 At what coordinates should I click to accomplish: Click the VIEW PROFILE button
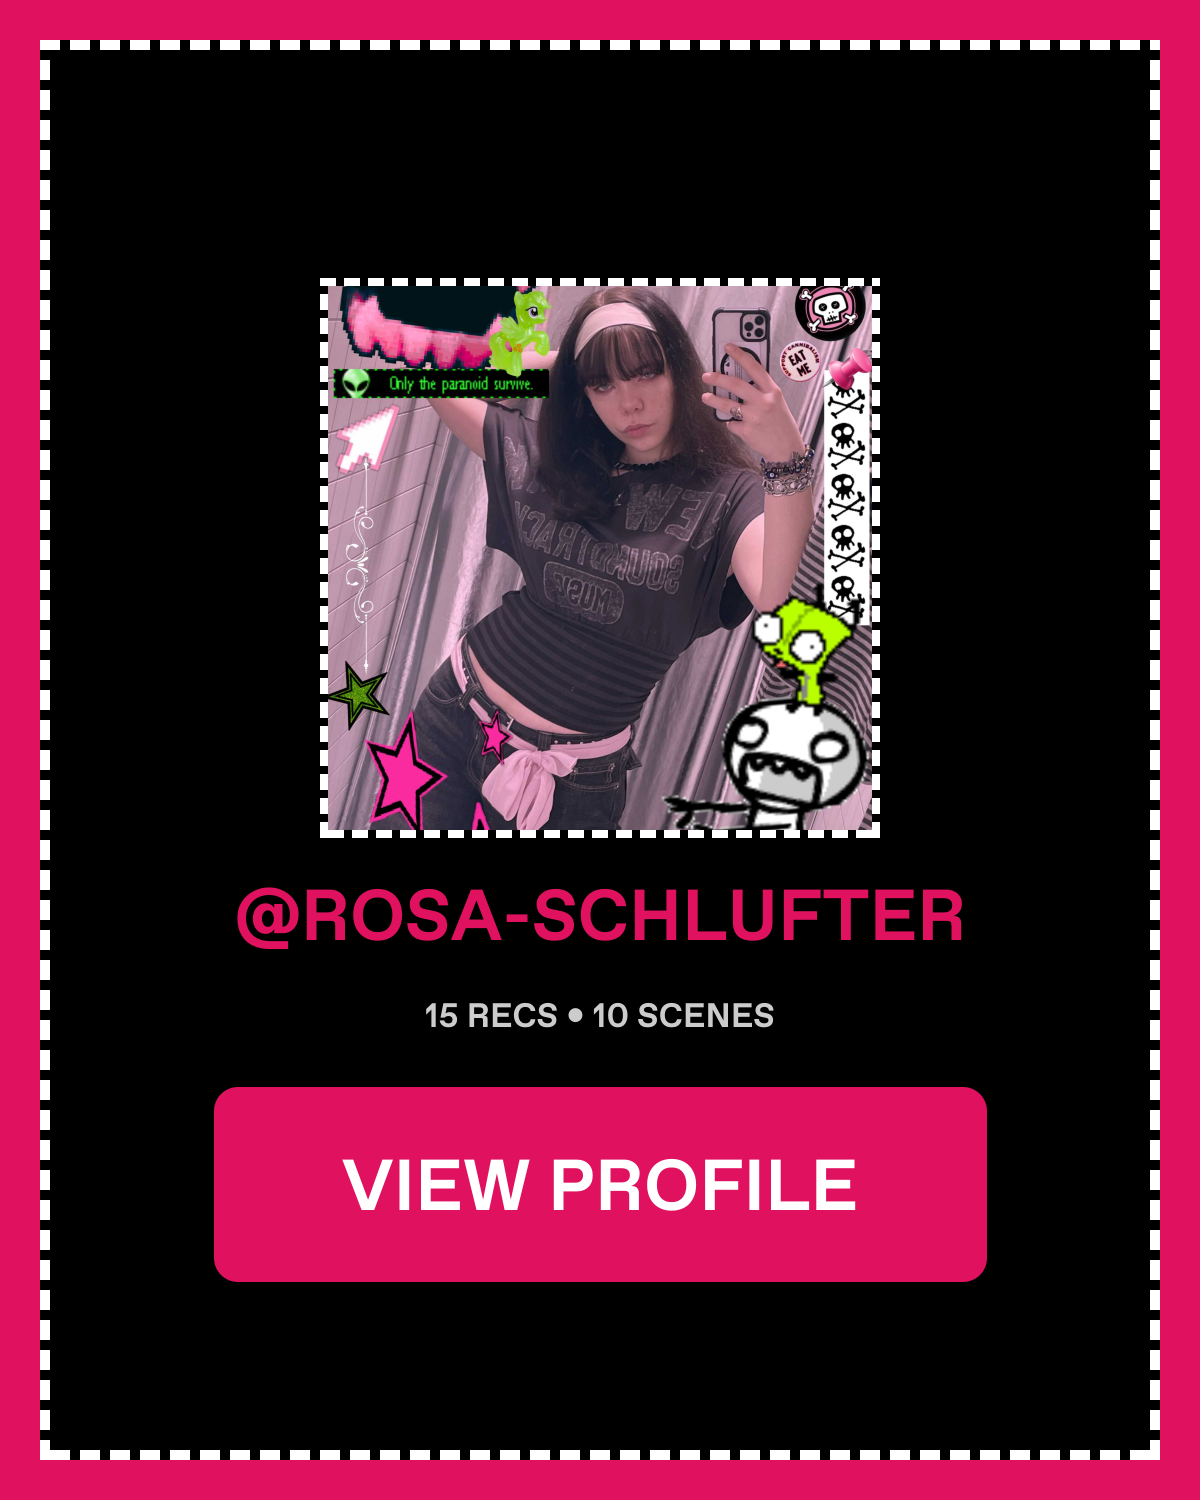(600, 1184)
